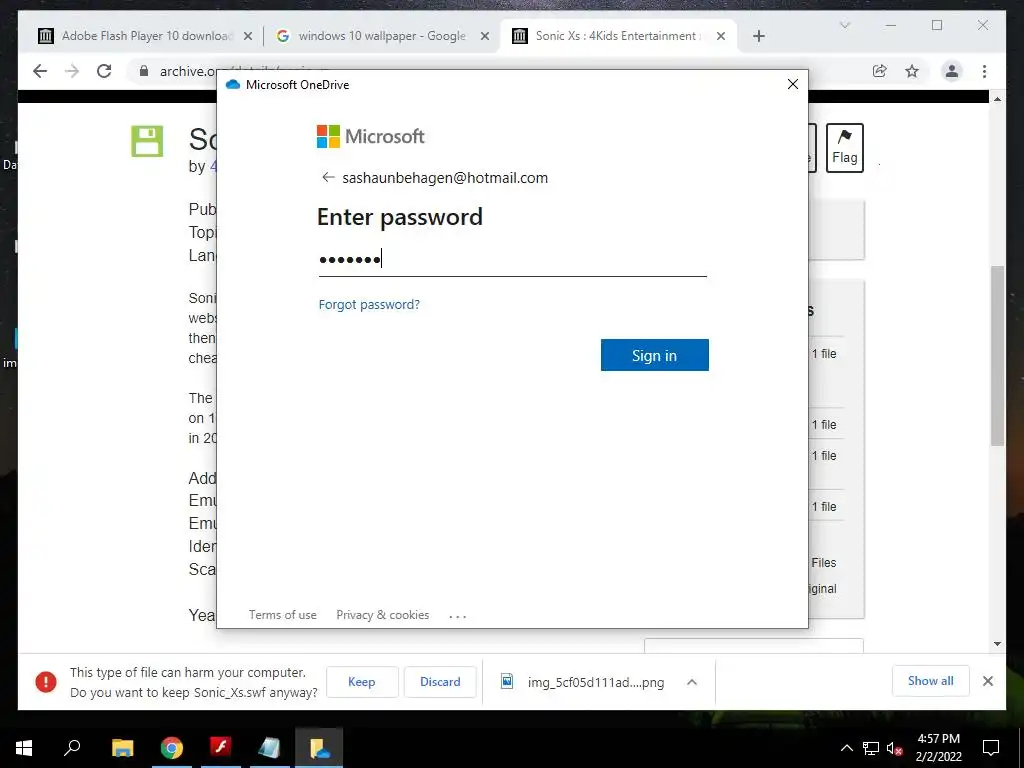Open the clock showing 4:57 PM

pyautogui.click(x=938, y=748)
